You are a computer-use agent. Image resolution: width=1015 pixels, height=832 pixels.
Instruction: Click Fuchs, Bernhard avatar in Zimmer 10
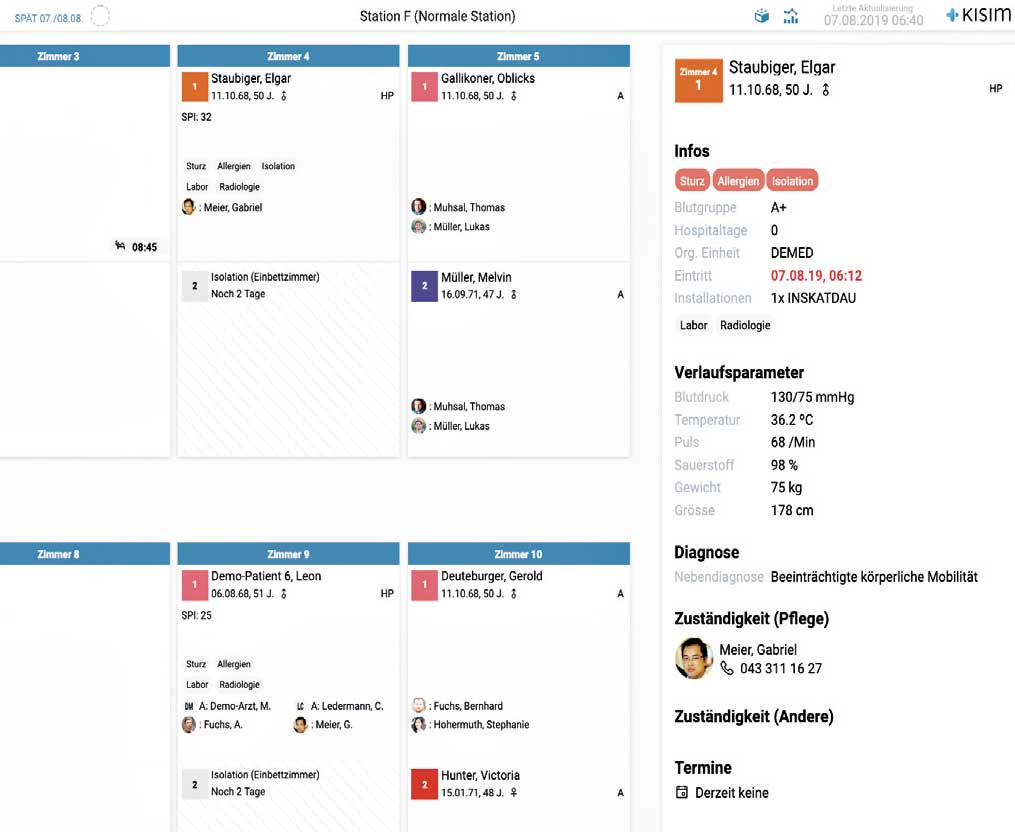(x=418, y=705)
